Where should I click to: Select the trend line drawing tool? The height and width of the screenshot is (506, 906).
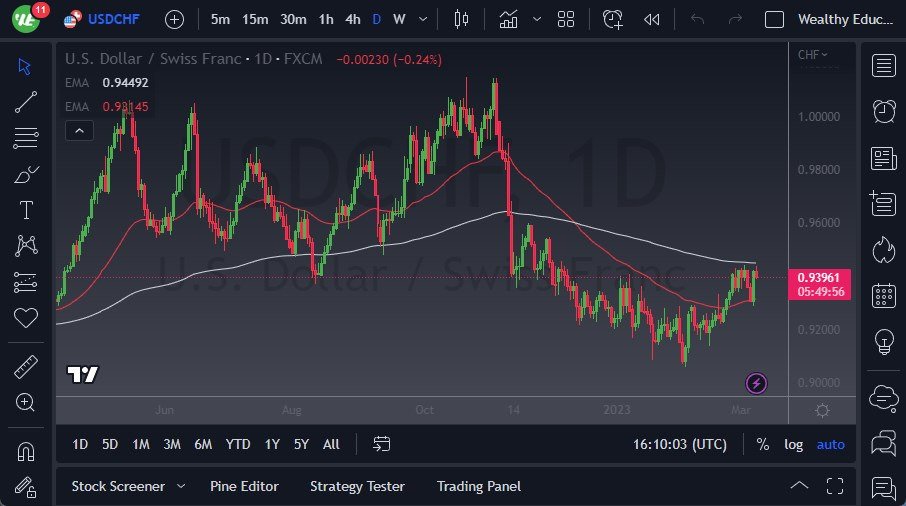point(26,101)
